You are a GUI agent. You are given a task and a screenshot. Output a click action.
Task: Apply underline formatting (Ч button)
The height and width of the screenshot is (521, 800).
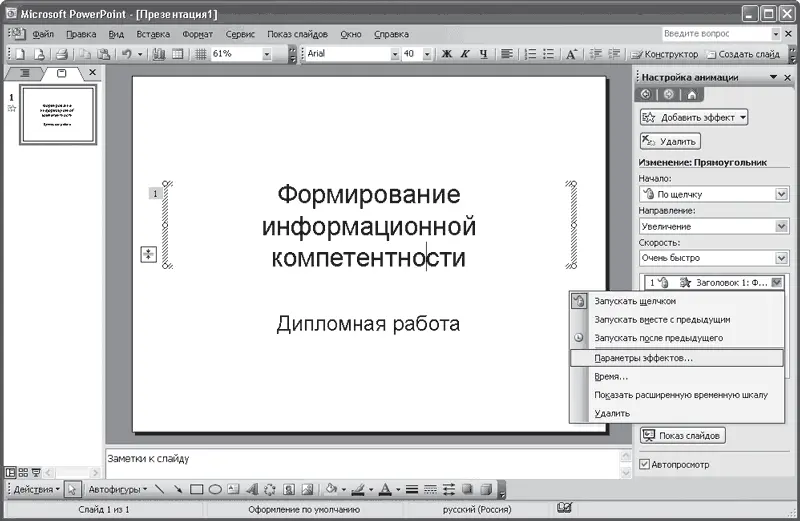[x=478, y=53]
